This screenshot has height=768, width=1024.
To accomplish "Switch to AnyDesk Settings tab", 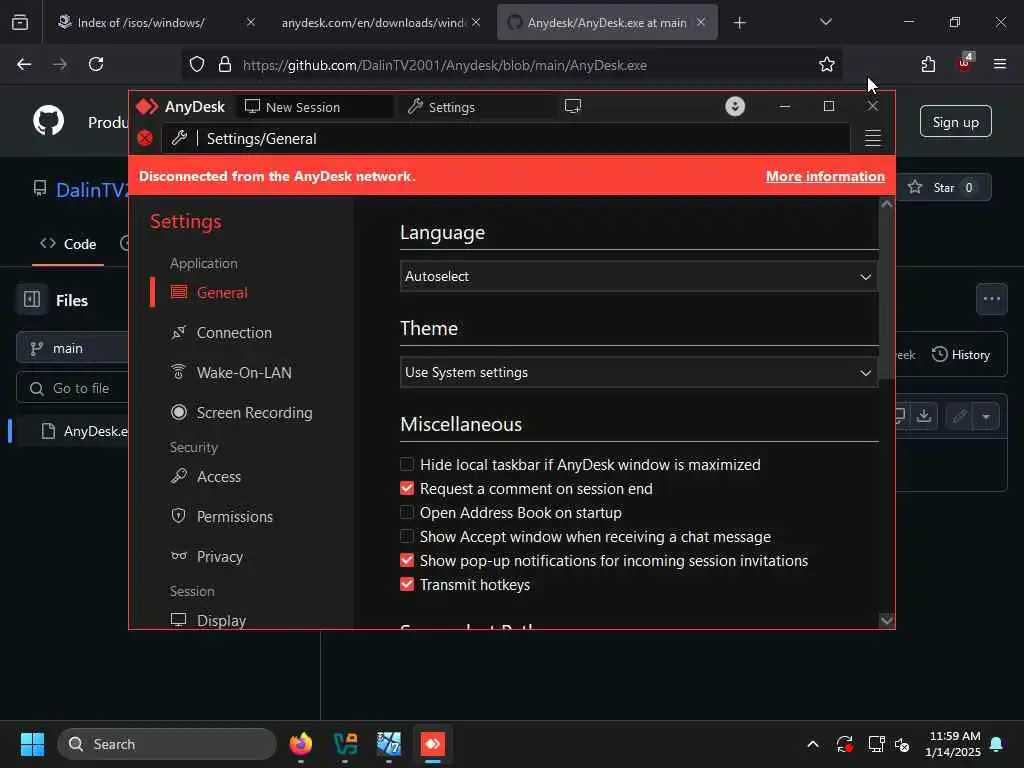I will pos(477,106).
